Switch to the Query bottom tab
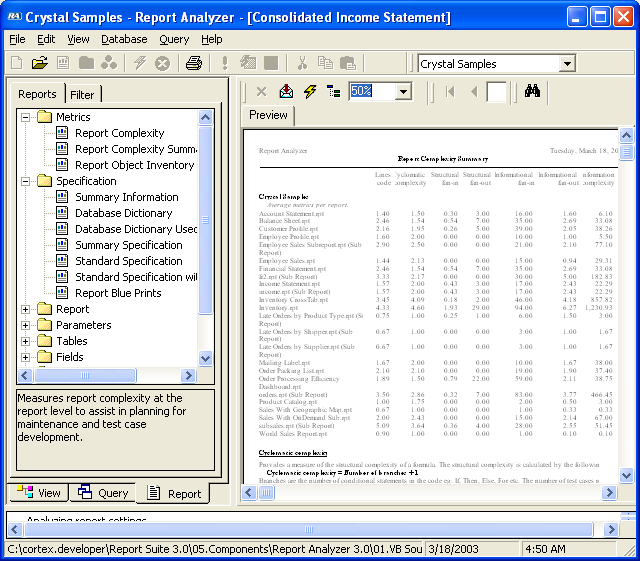The image size is (640, 561). [103, 492]
